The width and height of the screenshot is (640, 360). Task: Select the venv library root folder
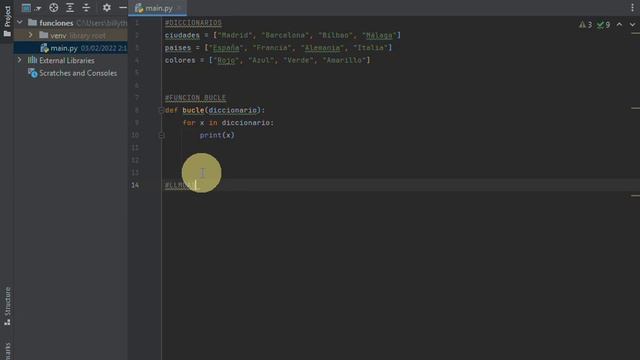click(x=71, y=36)
